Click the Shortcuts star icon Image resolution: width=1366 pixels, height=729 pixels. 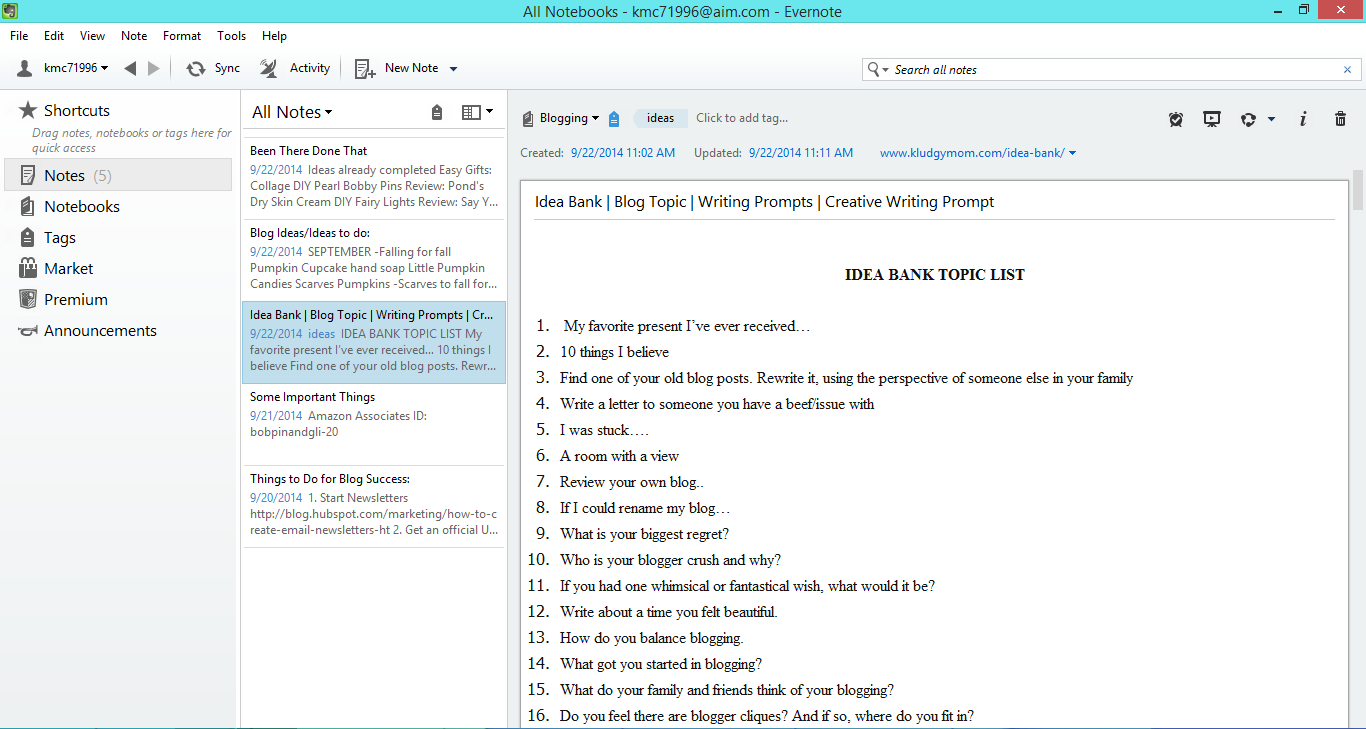coord(28,110)
